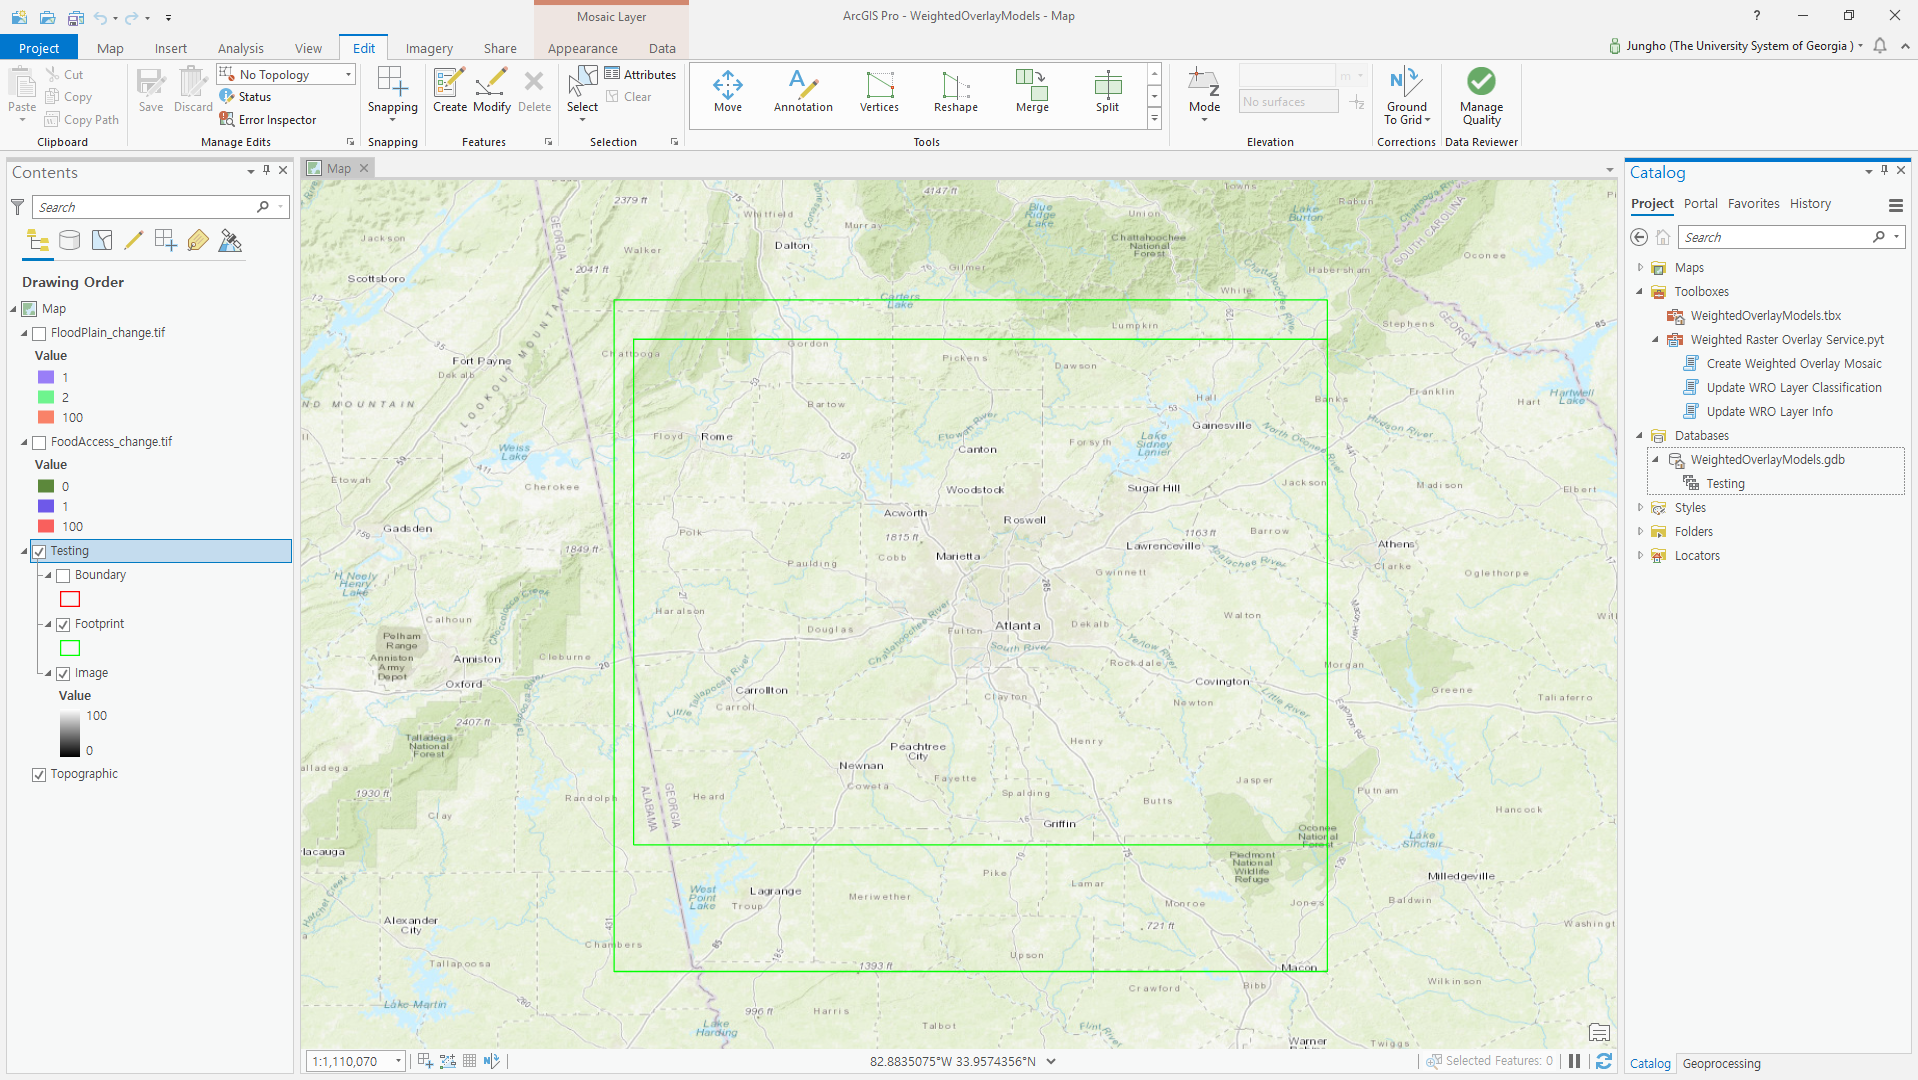This screenshot has height=1080, width=1918.
Task: Show edit Status
Action: (245, 97)
